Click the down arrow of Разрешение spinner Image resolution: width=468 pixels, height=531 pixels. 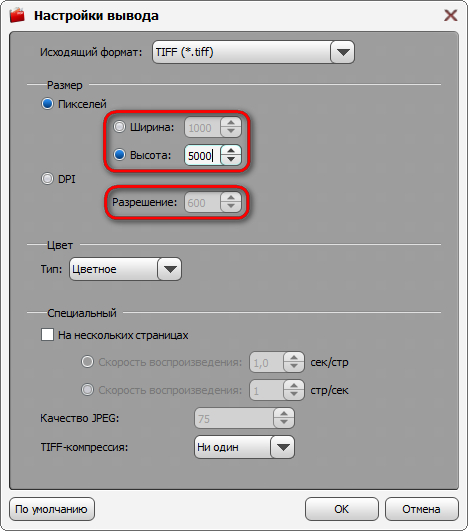(x=231, y=206)
